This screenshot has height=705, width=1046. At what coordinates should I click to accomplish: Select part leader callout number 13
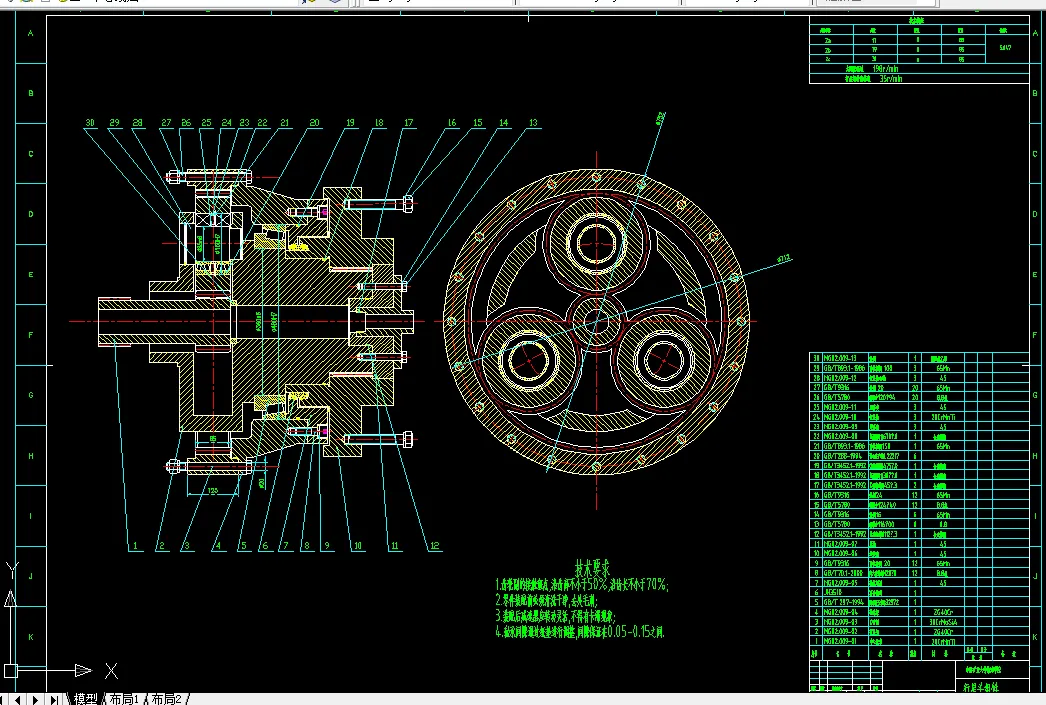tap(533, 123)
